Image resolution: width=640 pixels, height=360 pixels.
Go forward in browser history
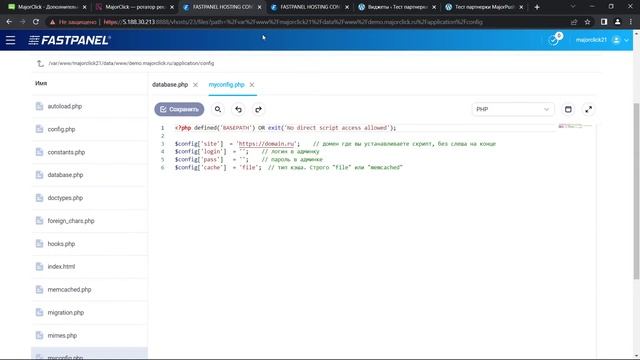[x=22, y=22]
